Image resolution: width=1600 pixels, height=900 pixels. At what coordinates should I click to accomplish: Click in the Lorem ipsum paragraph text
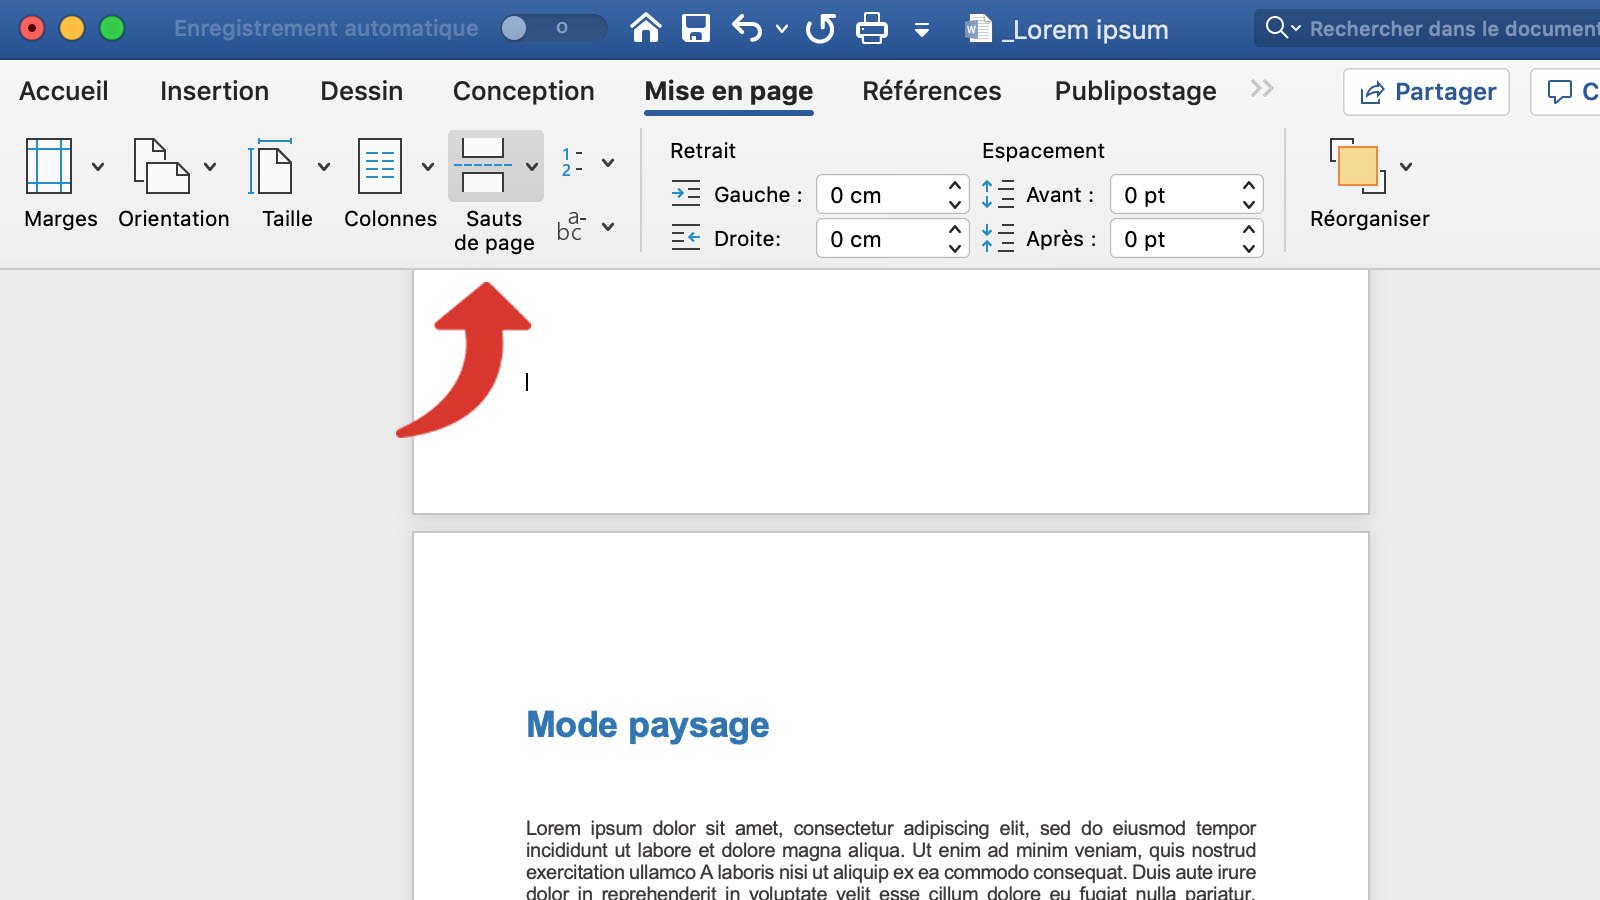pos(890,860)
